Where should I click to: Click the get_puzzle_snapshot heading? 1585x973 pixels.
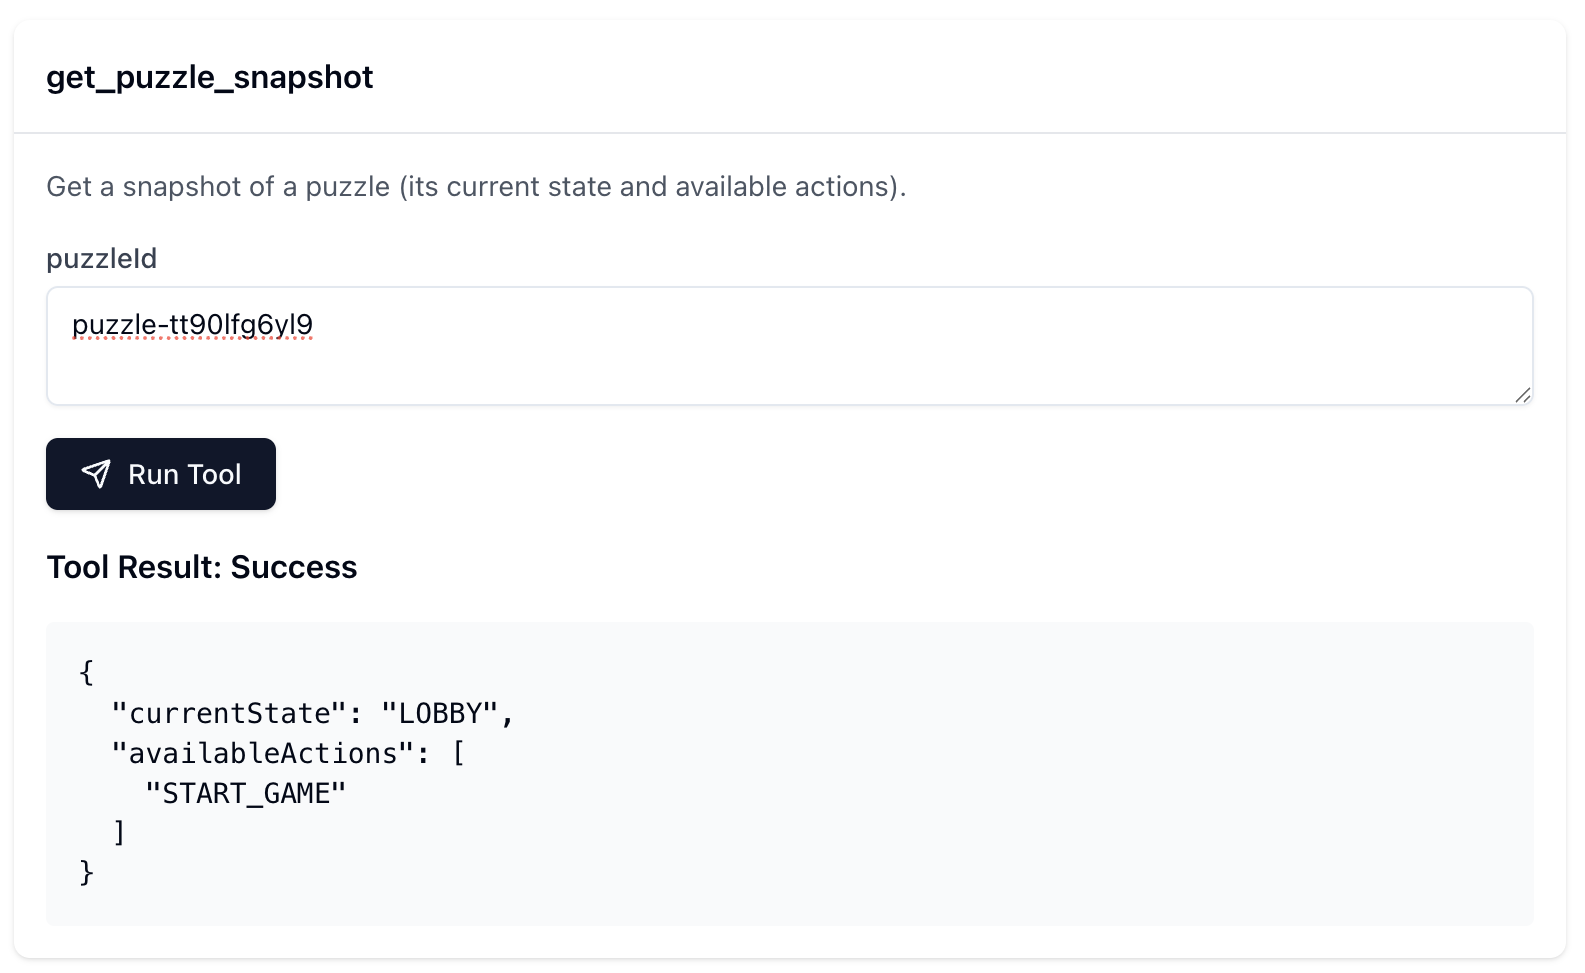tap(209, 76)
